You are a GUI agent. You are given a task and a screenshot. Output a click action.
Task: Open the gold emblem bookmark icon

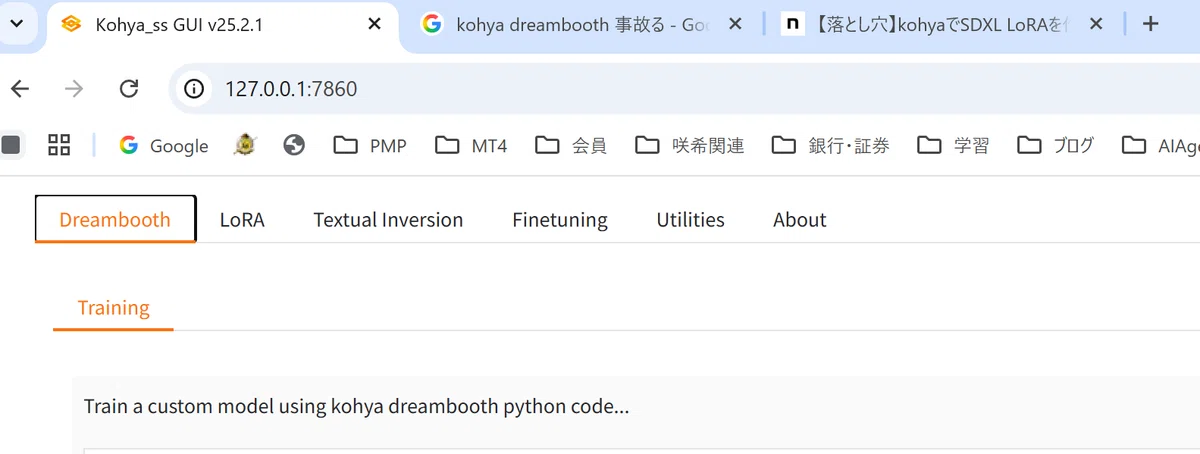pyautogui.click(x=244, y=146)
